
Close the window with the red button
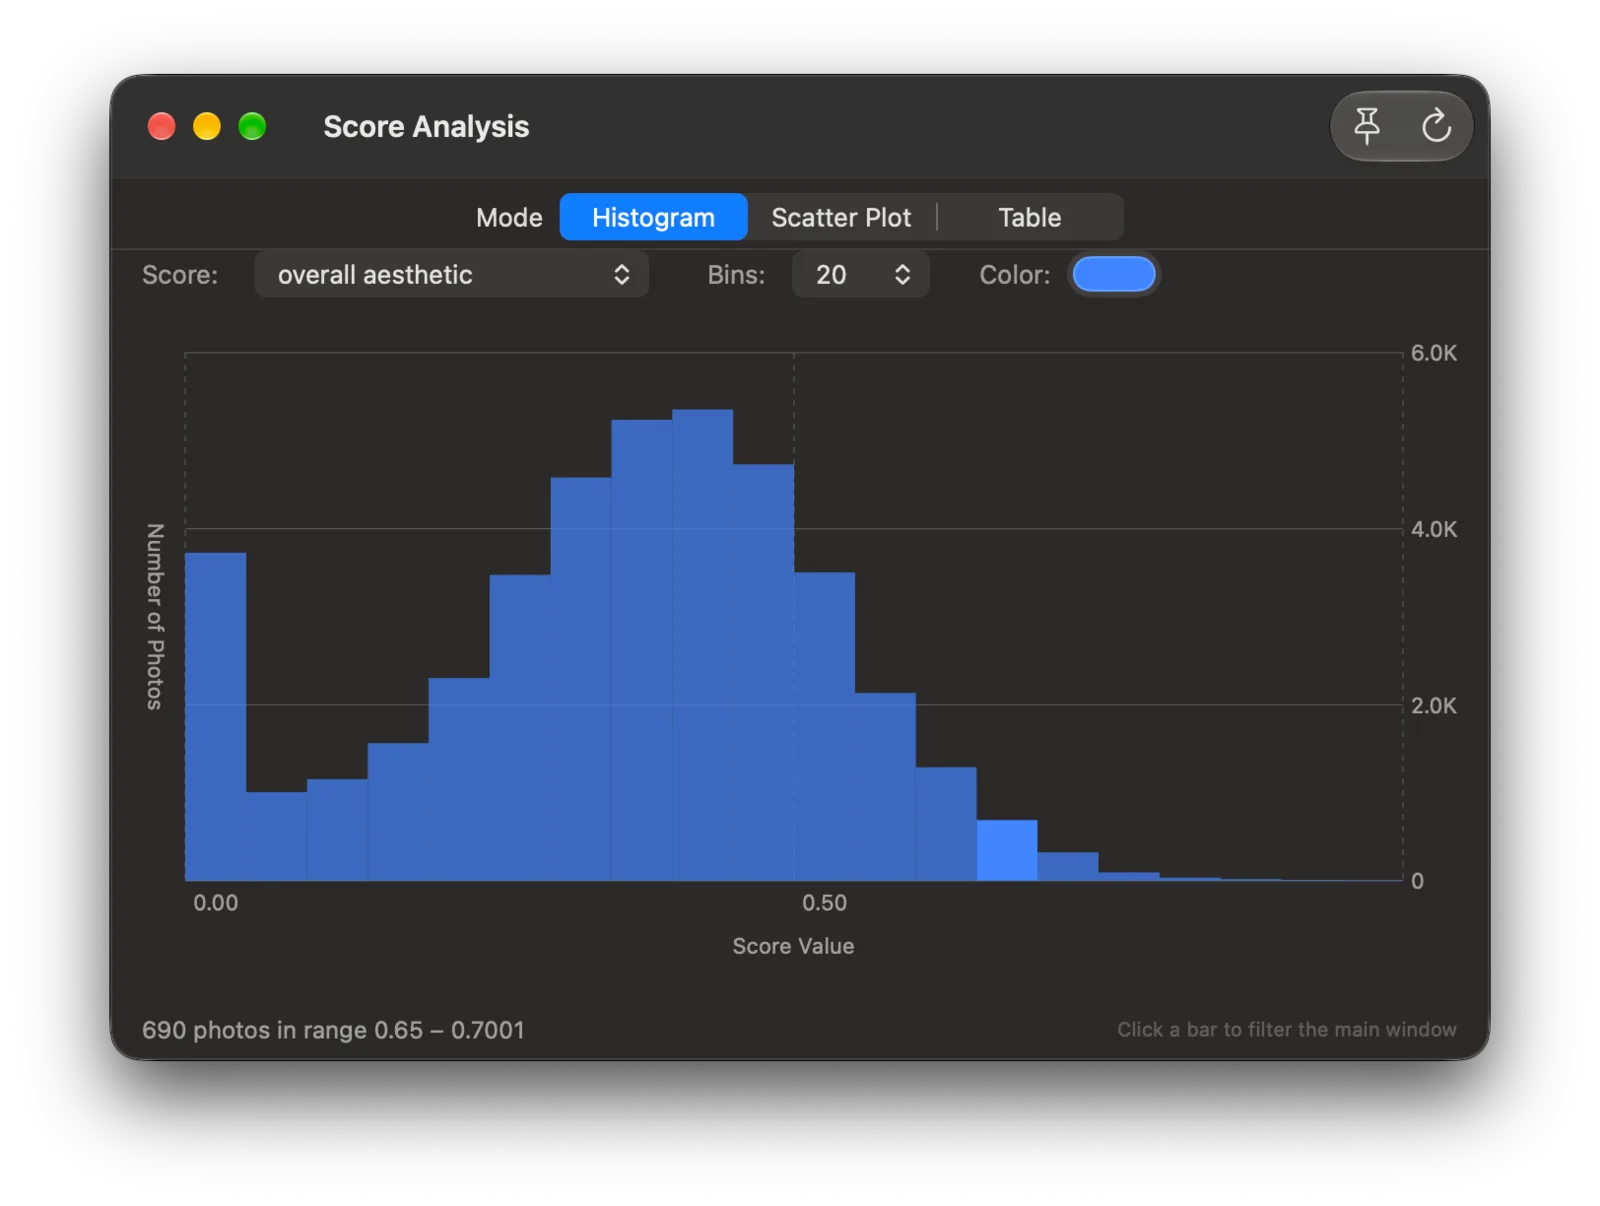(162, 127)
